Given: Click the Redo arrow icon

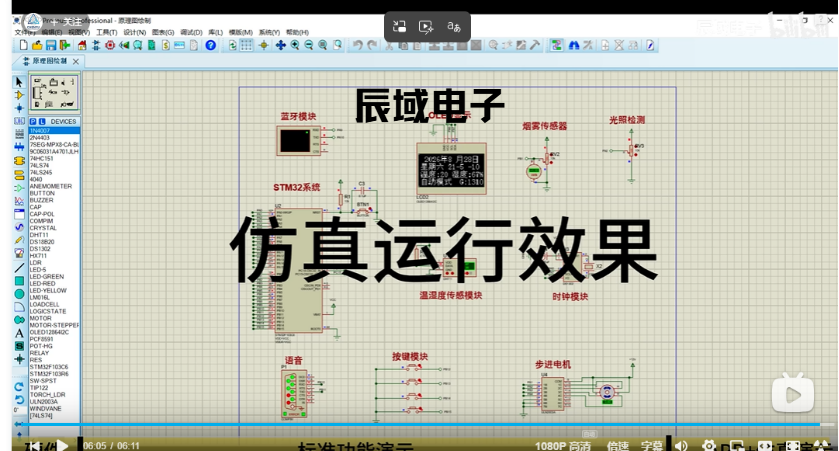Looking at the screenshot, I should [x=372, y=45].
